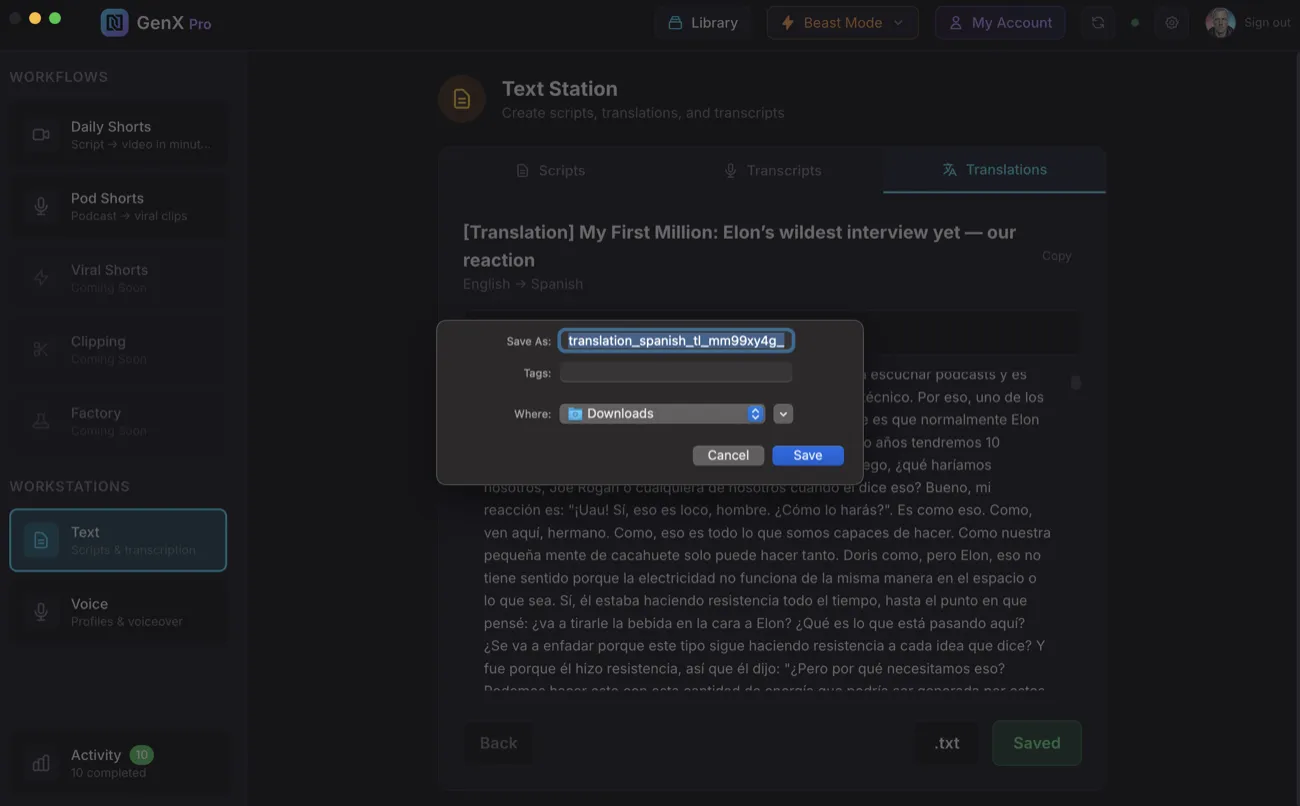This screenshot has height=806, width=1300.
Task: Open the Downloads location dropdown
Action: pos(662,413)
